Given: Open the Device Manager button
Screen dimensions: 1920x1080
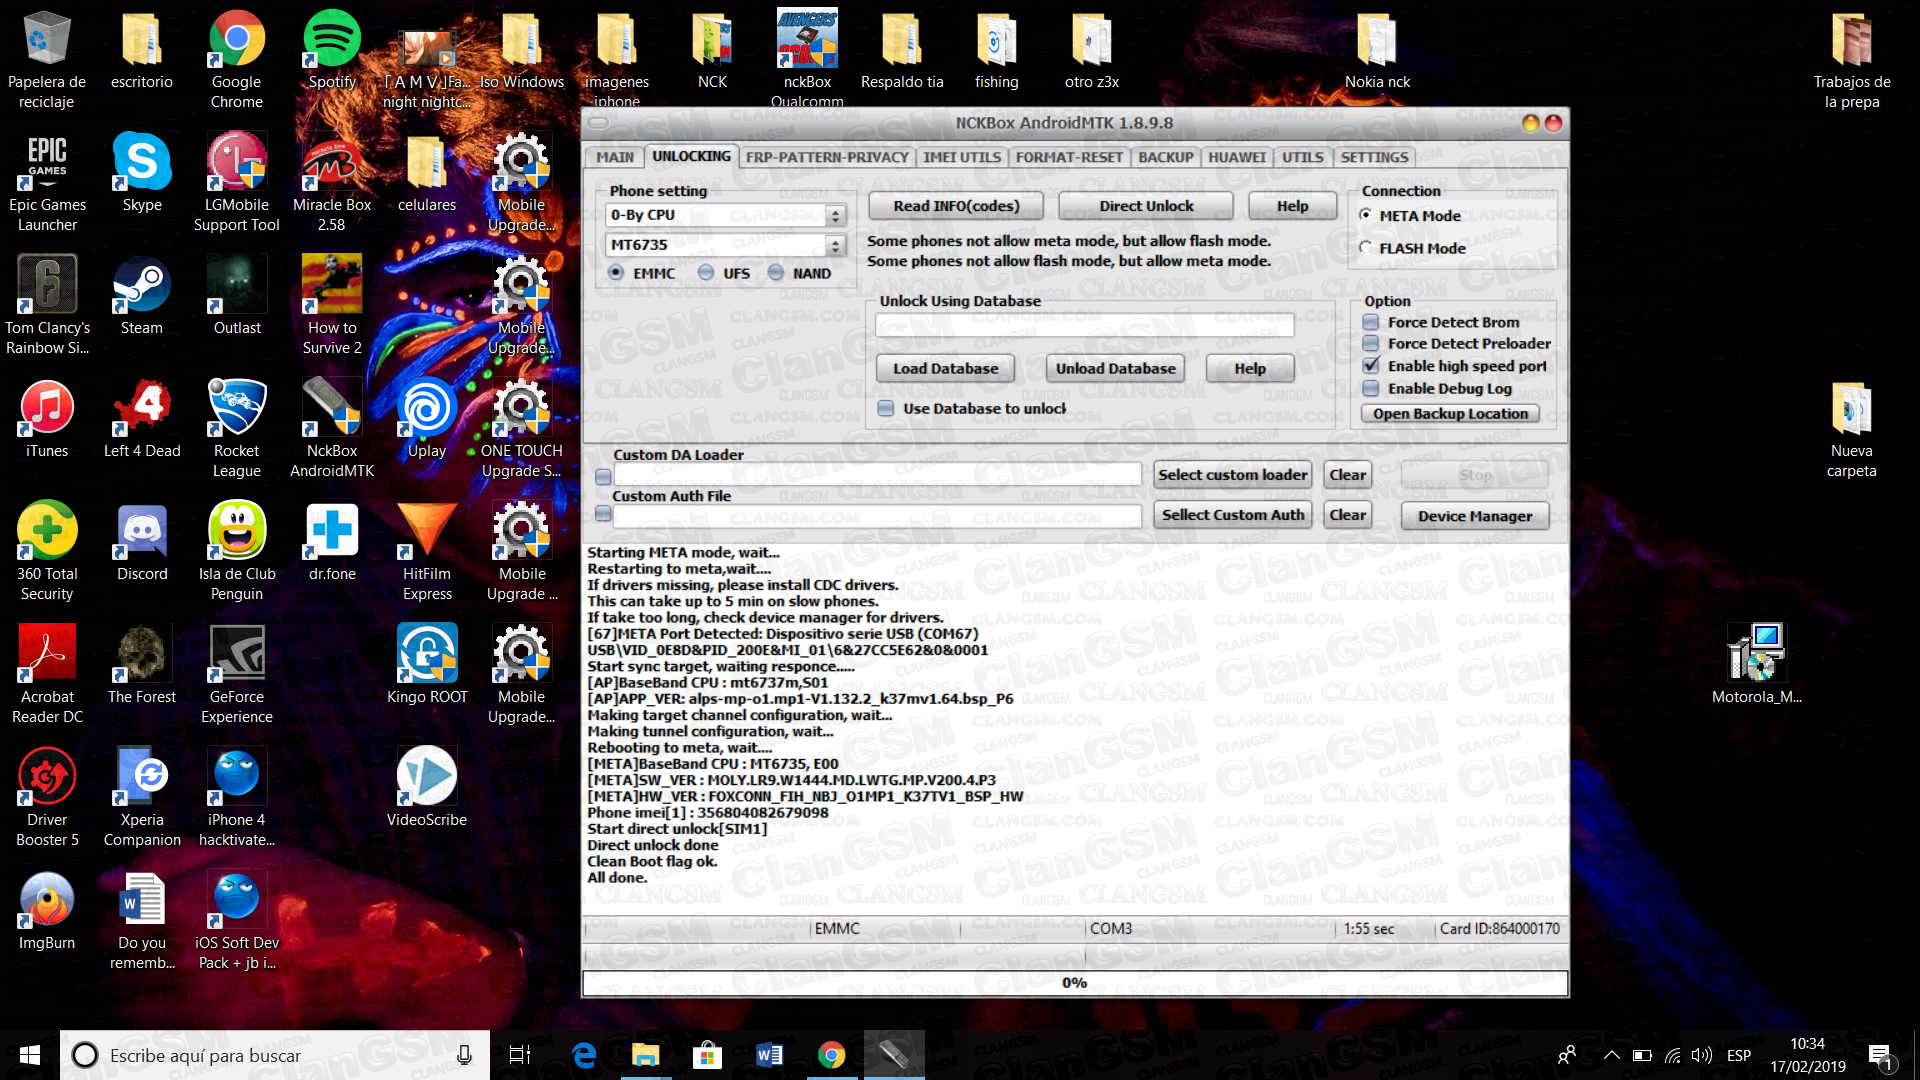Looking at the screenshot, I should pyautogui.click(x=1475, y=516).
